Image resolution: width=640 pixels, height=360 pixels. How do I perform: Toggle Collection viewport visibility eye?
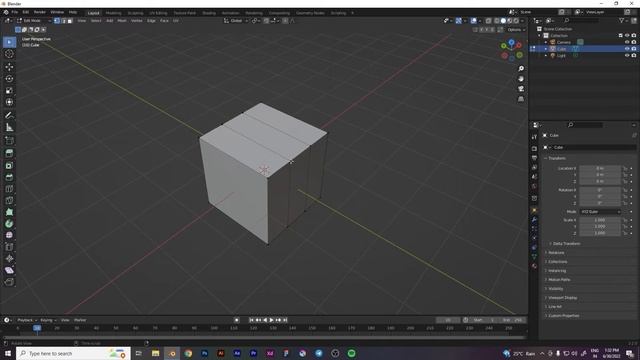point(627,36)
